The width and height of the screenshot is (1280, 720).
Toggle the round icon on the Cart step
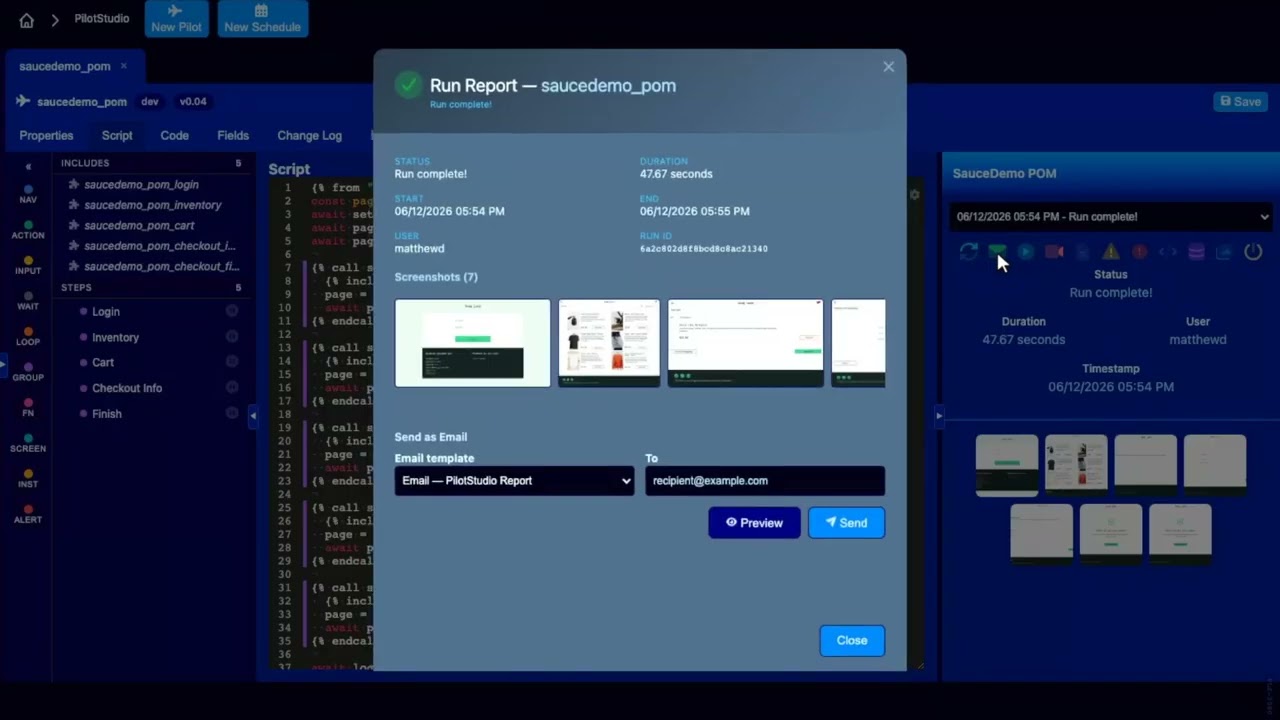coord(232,362)
